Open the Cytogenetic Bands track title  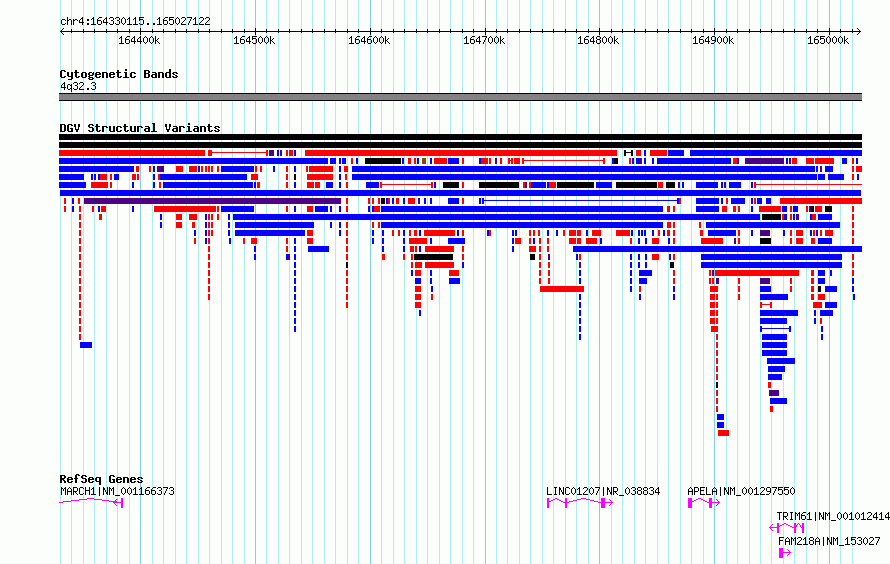pyautogui.click(x=119, y=74)
